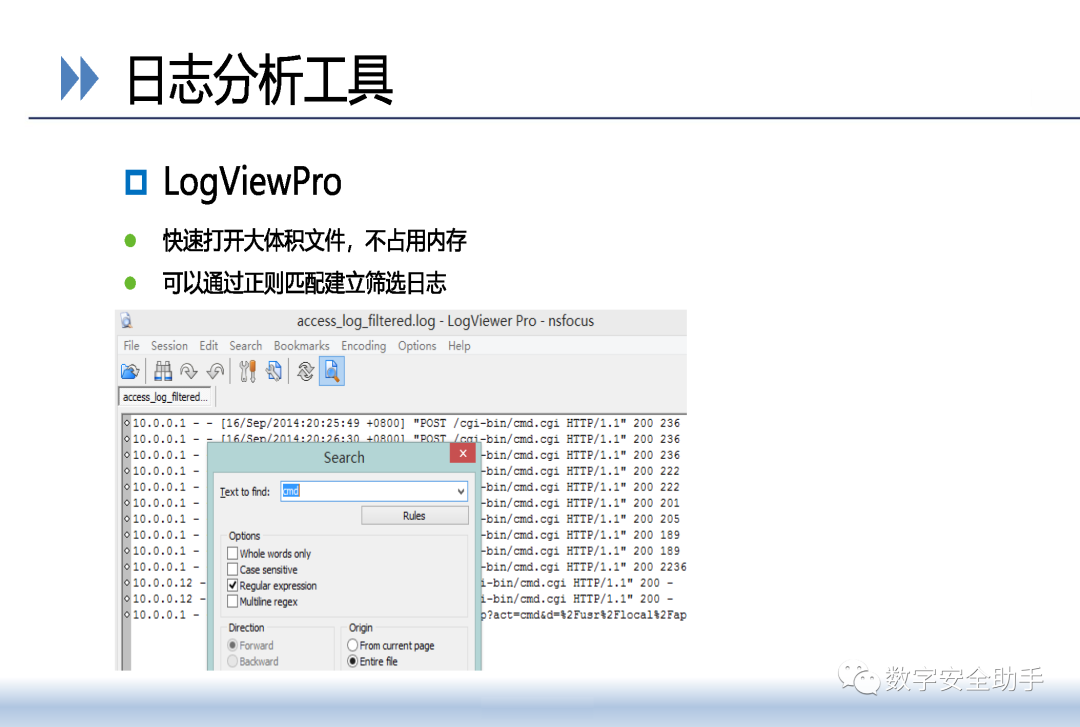The width and height of the screenshot is (1080, 727).
Task: Open the Bookmarks menu
Action: (302, 346)
